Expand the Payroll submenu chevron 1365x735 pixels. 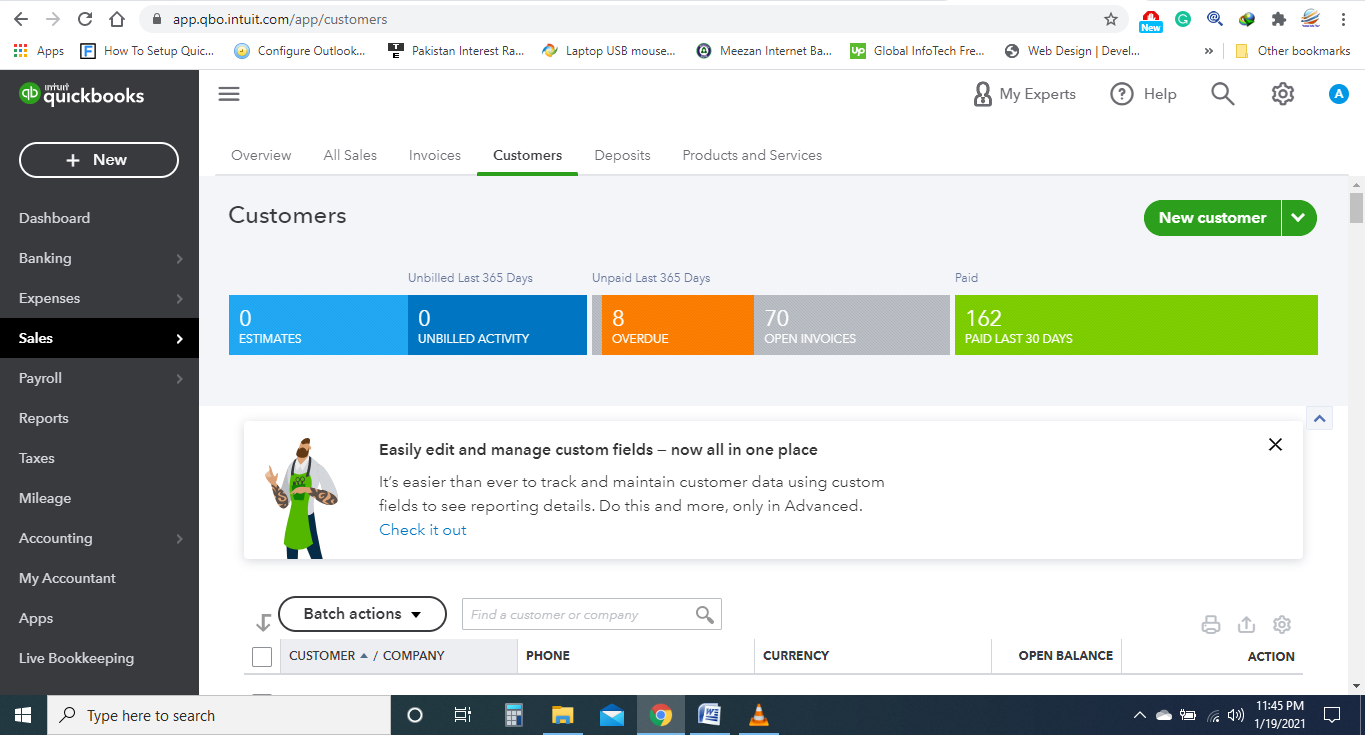point(180,378)
